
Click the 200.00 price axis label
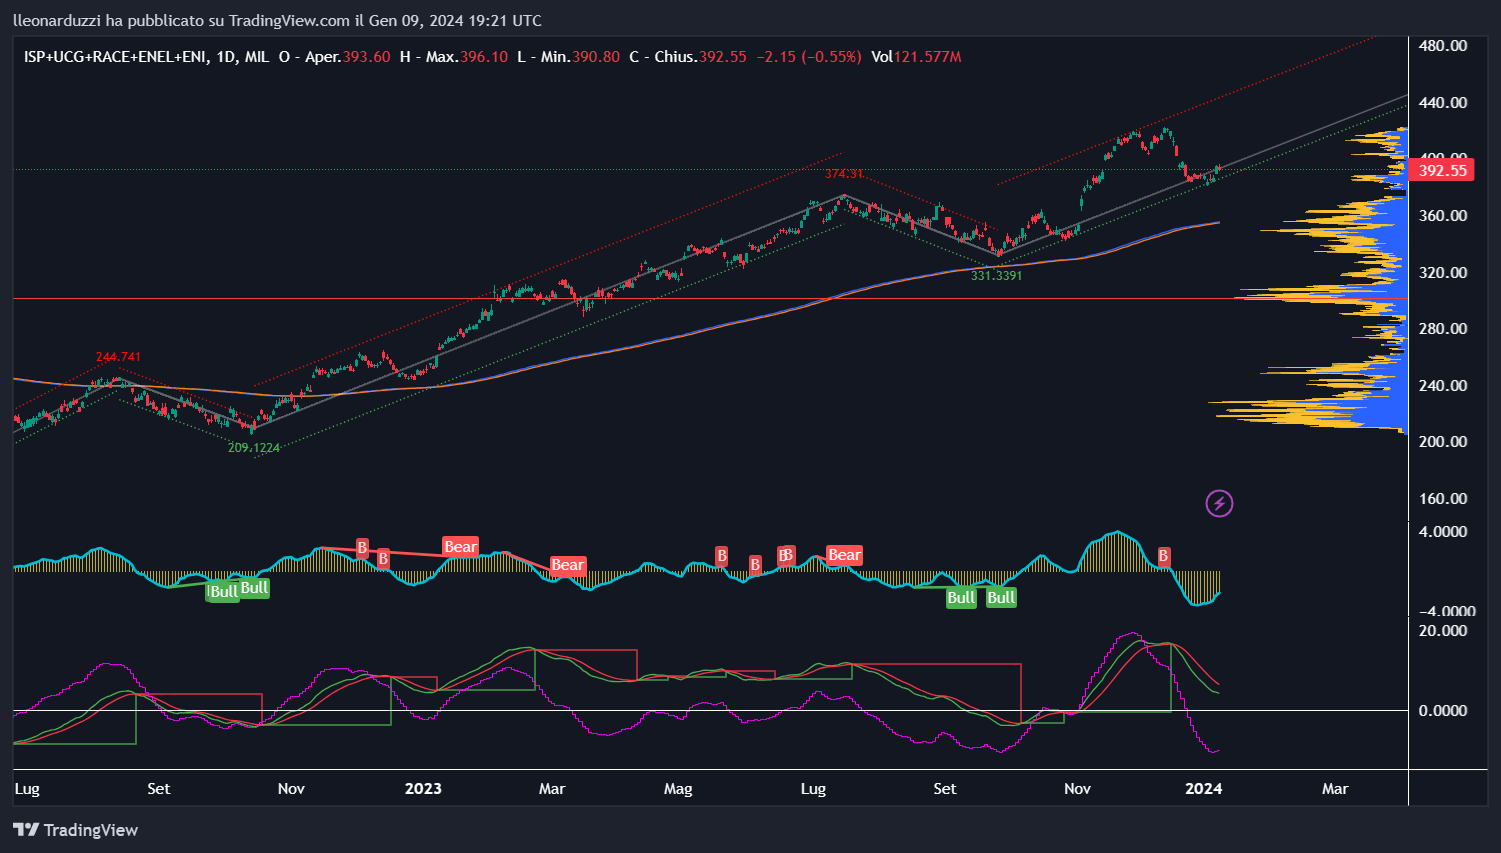coord(1443,441)
